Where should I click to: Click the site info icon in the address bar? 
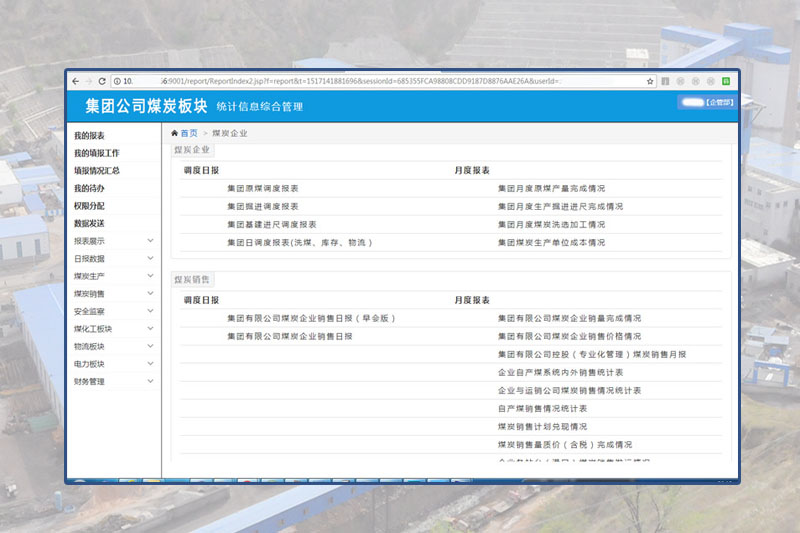pos(116,81)
